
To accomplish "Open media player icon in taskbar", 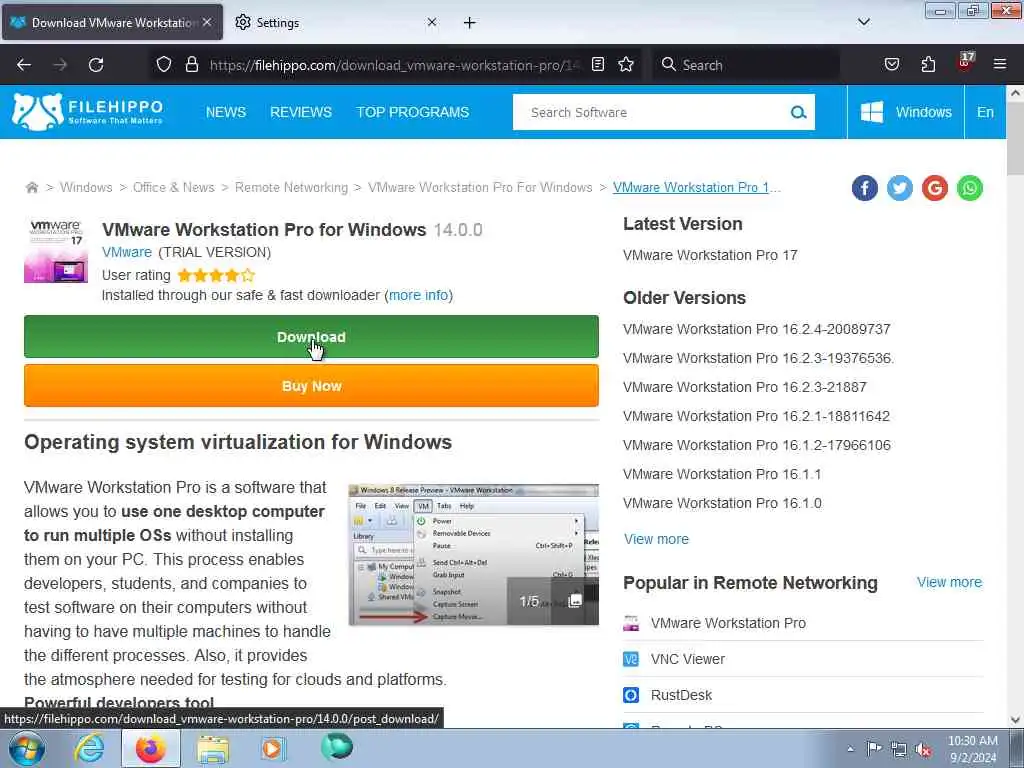I will pos(273,748).
